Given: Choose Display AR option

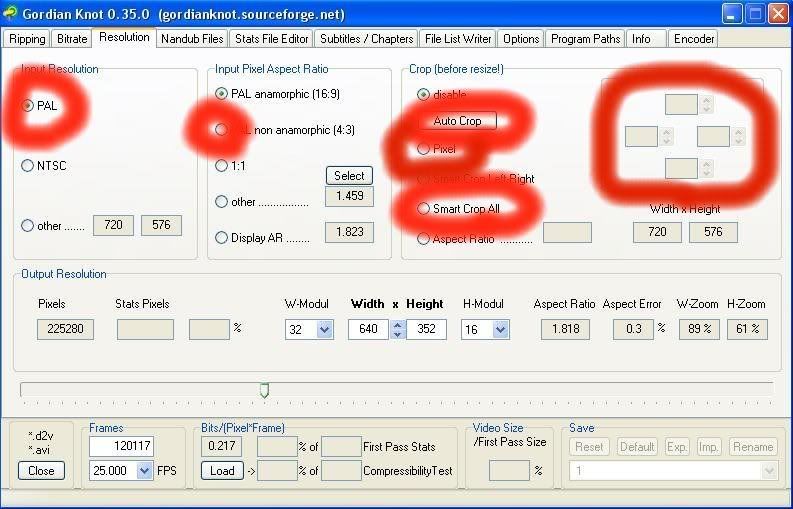Looking at the screenshot, I should (x=221, y=238).
